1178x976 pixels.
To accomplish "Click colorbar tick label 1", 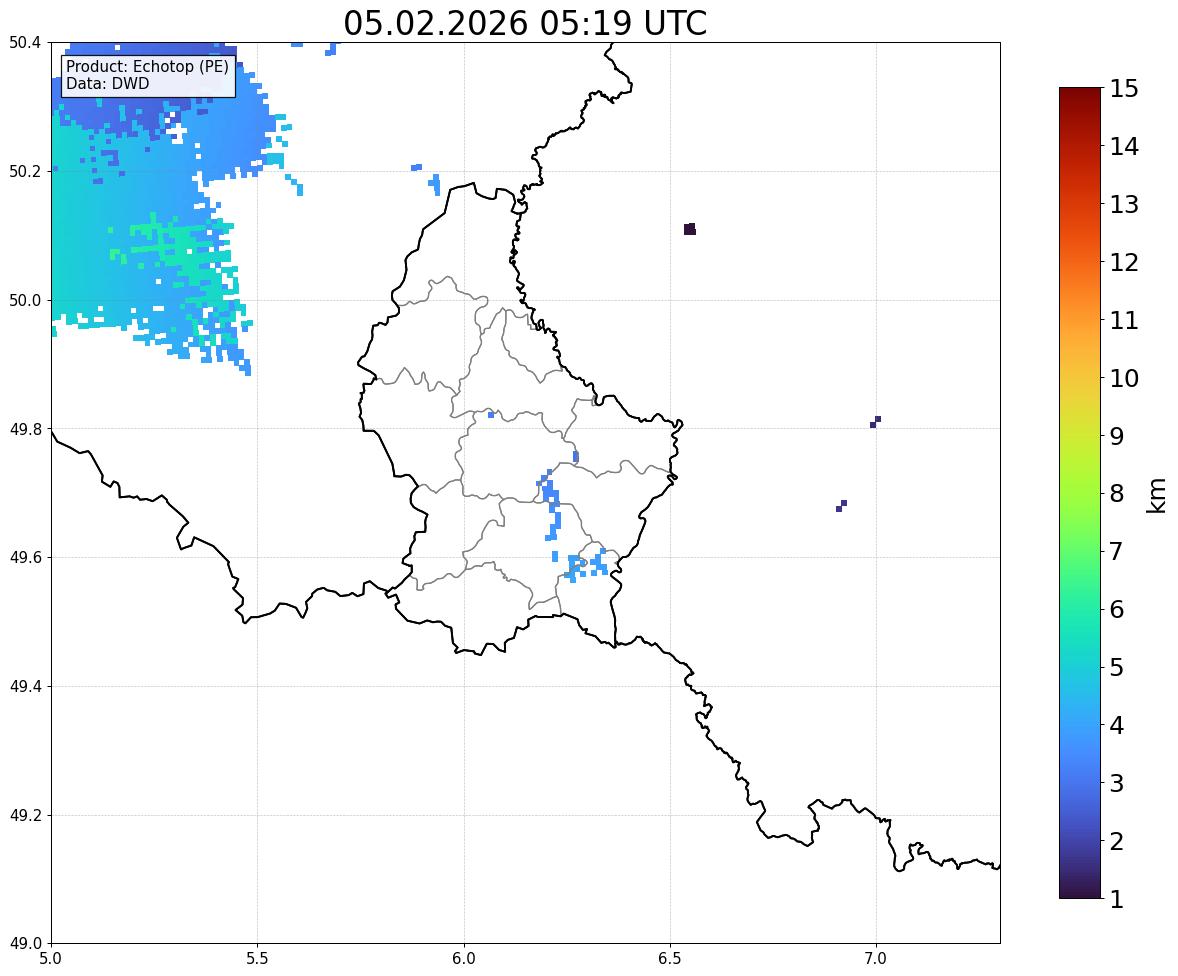I will 1117,899.
